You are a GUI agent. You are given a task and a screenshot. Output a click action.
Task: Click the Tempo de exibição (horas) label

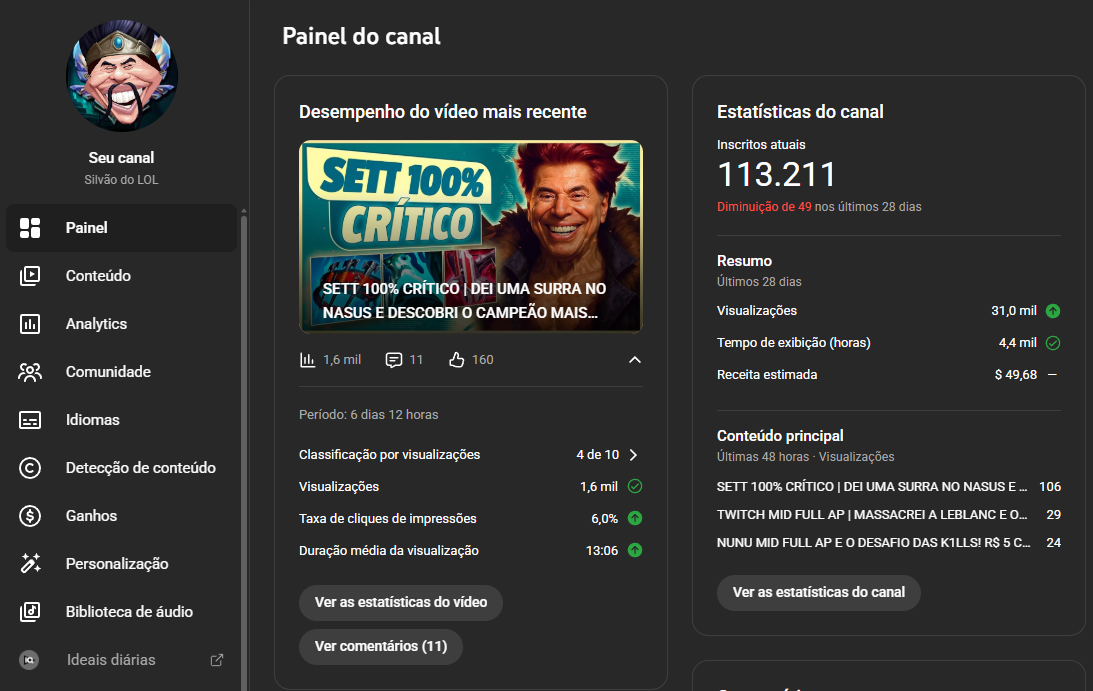point(793,343)
